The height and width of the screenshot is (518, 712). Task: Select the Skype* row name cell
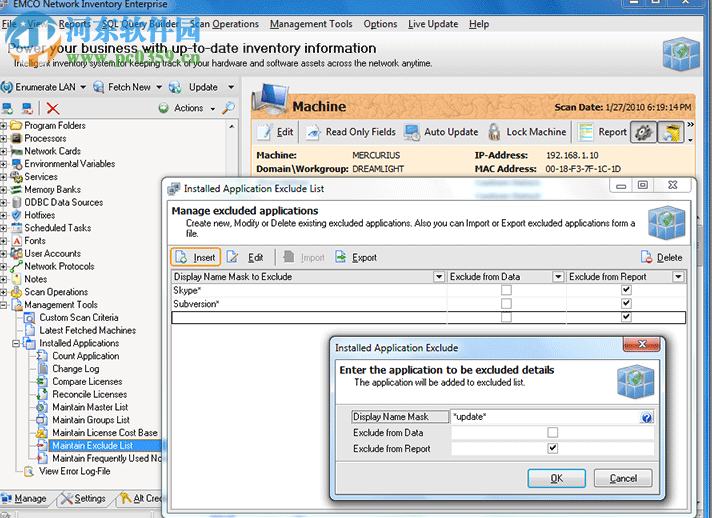[x=309, y=290]
